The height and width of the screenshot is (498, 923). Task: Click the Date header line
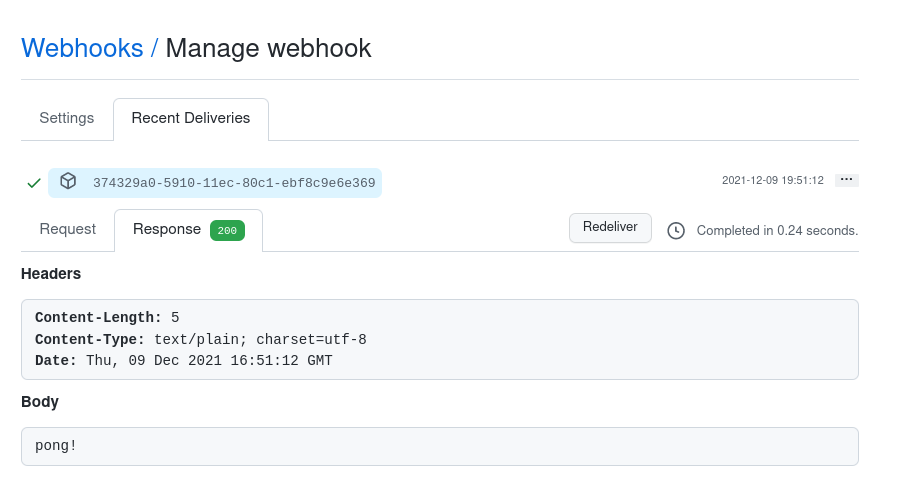pos(183,360)
